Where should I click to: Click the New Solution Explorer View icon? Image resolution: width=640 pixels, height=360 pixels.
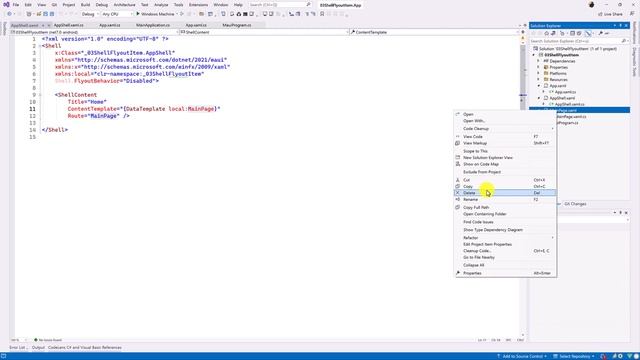point(458,158)
